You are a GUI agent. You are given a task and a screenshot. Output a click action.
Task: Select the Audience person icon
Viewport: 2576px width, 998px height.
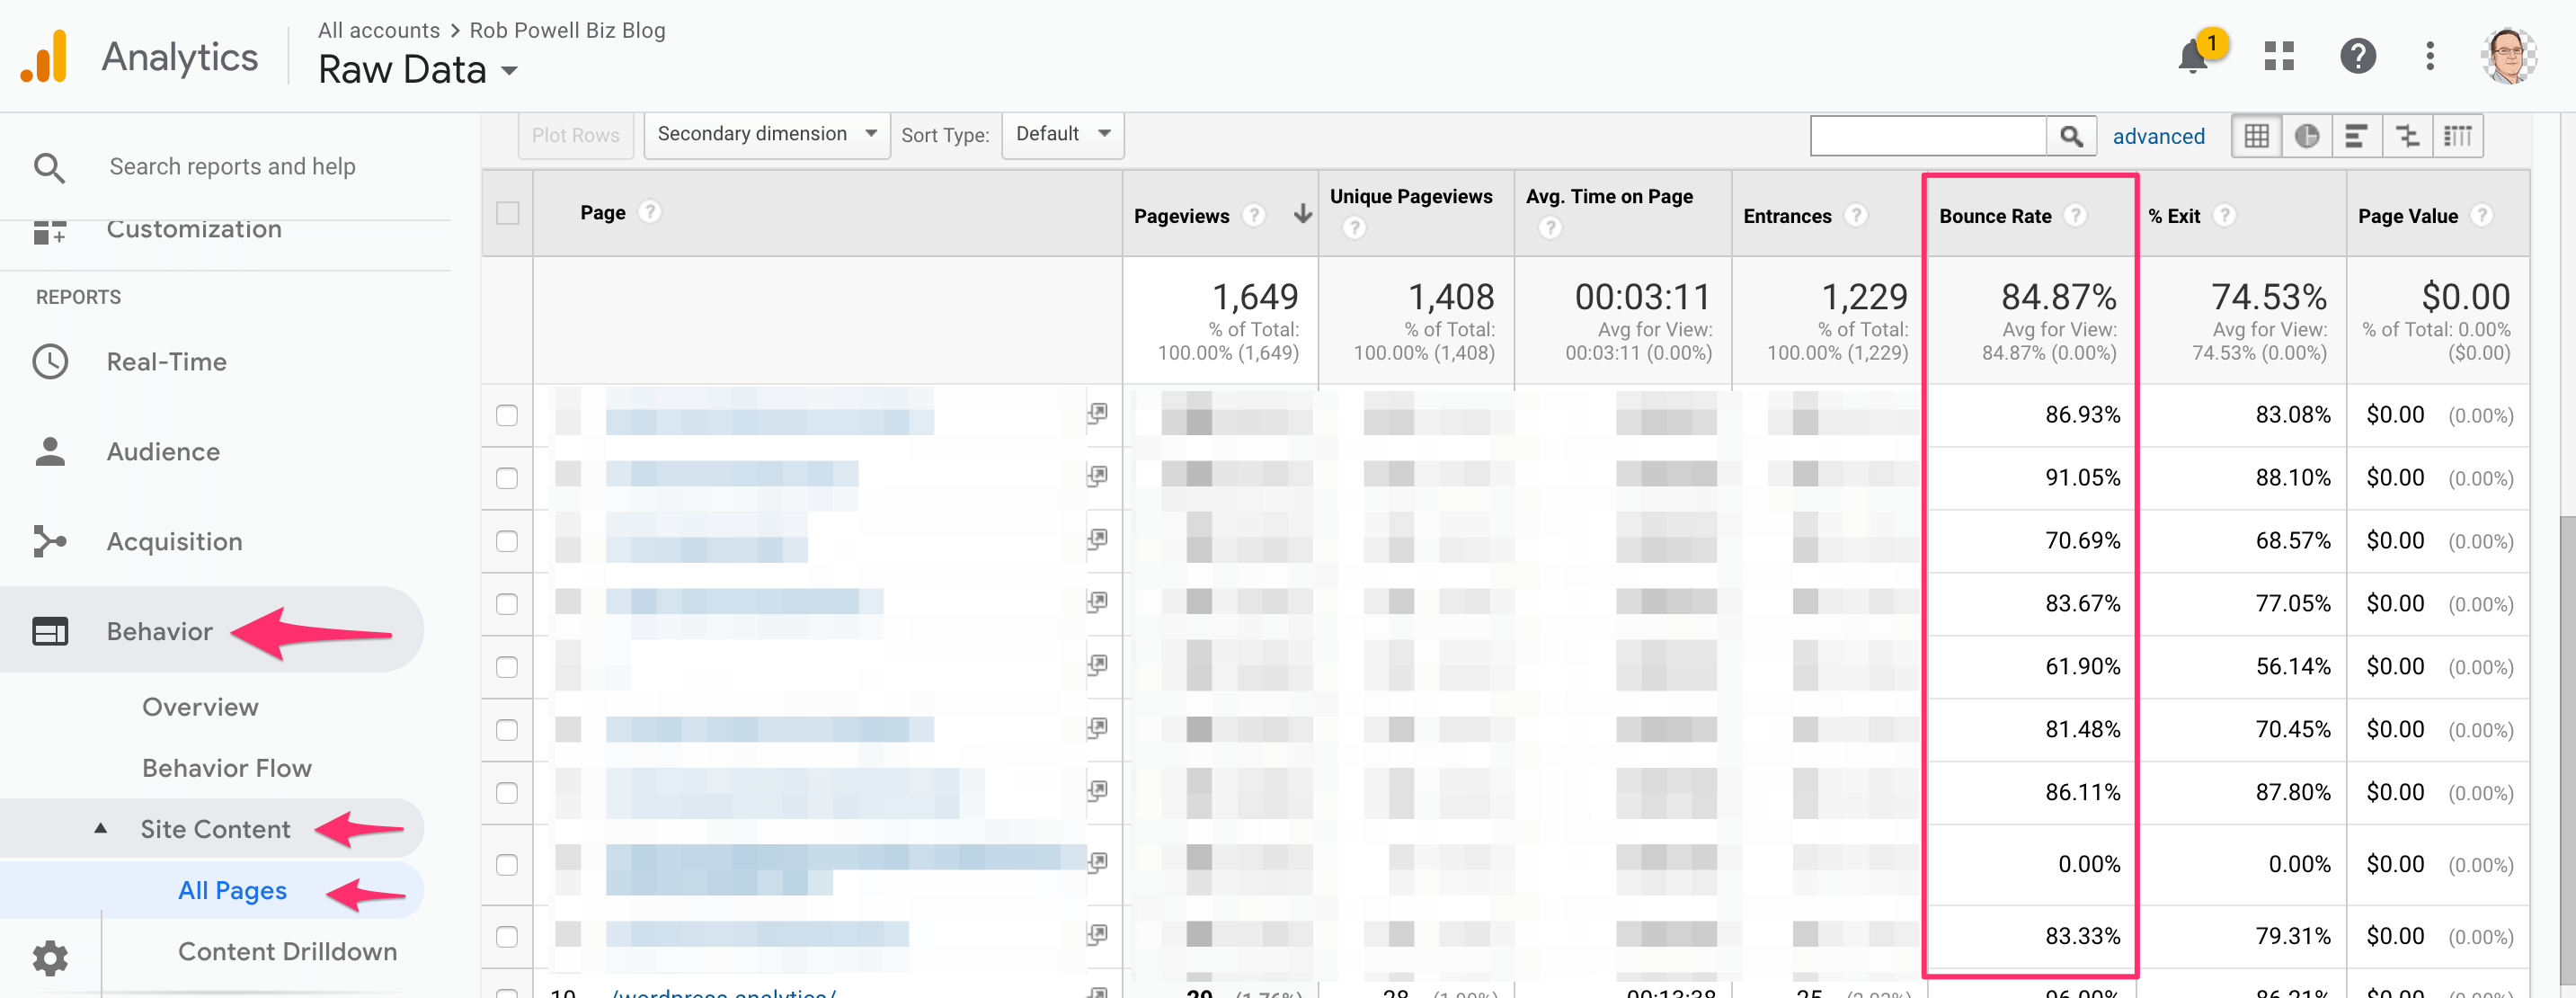click(x=51, y=449)
